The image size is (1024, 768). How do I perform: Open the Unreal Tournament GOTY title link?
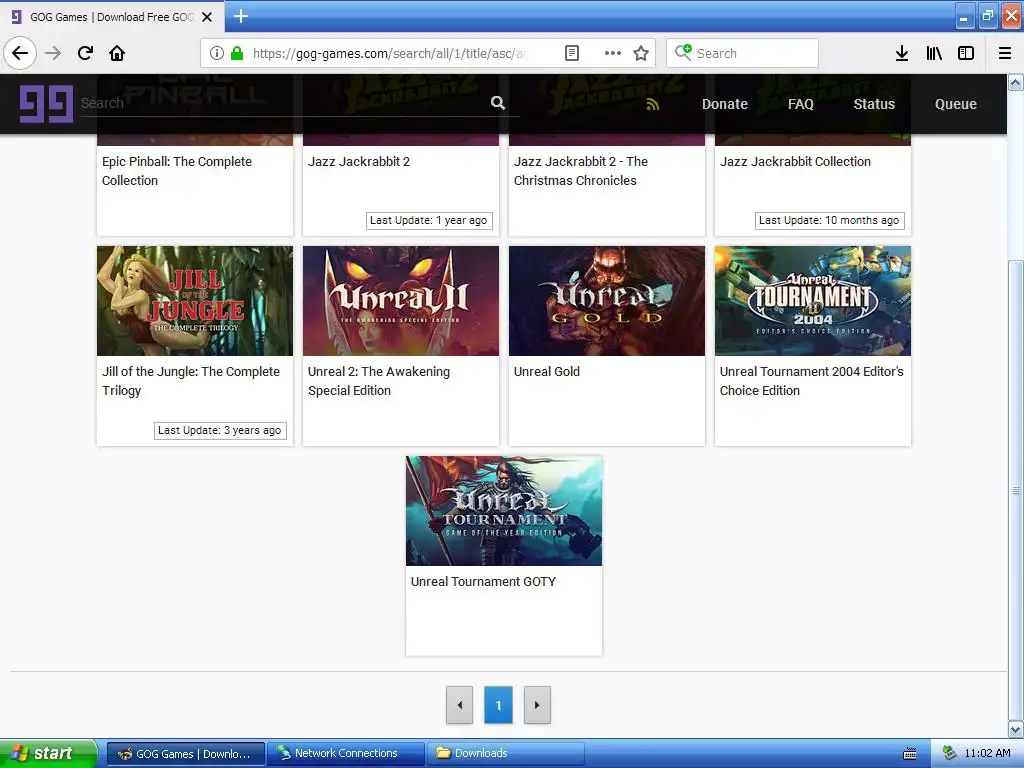(x=483, y=581)
